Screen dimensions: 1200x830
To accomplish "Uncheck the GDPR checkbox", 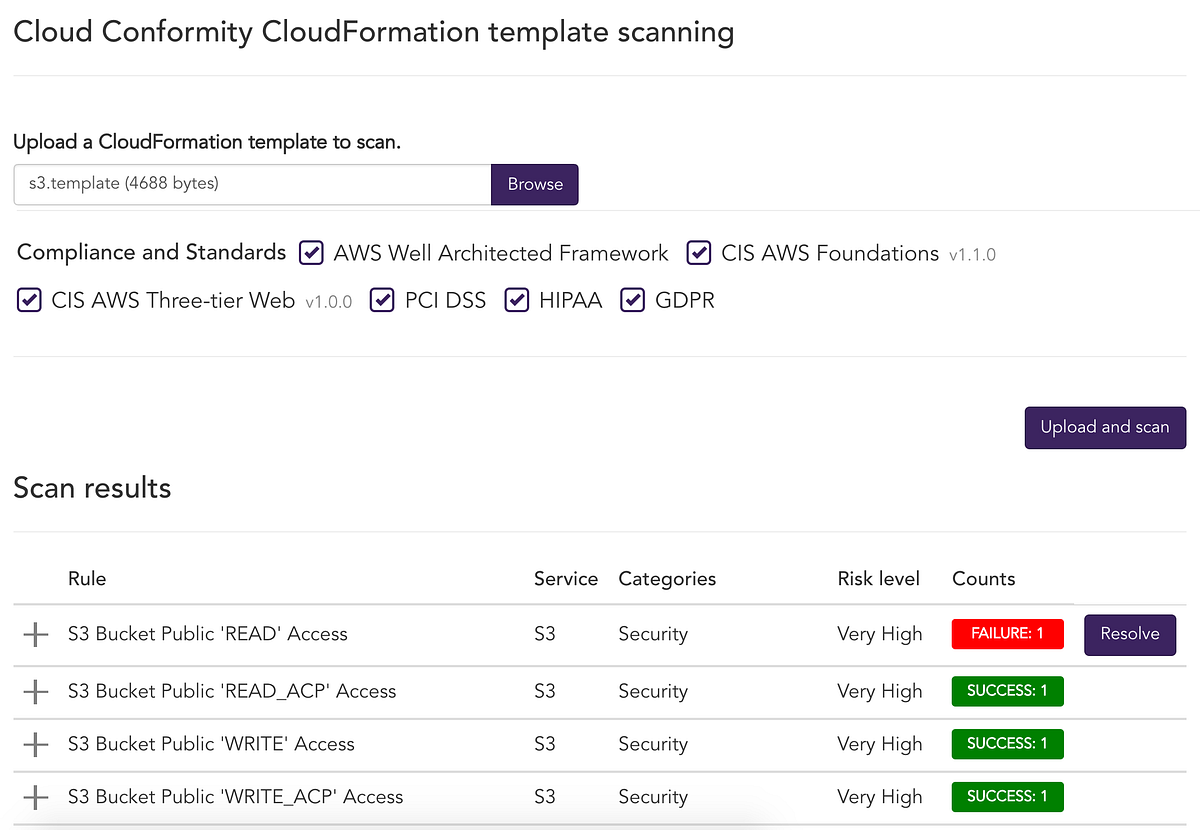I will click(632, 300).
